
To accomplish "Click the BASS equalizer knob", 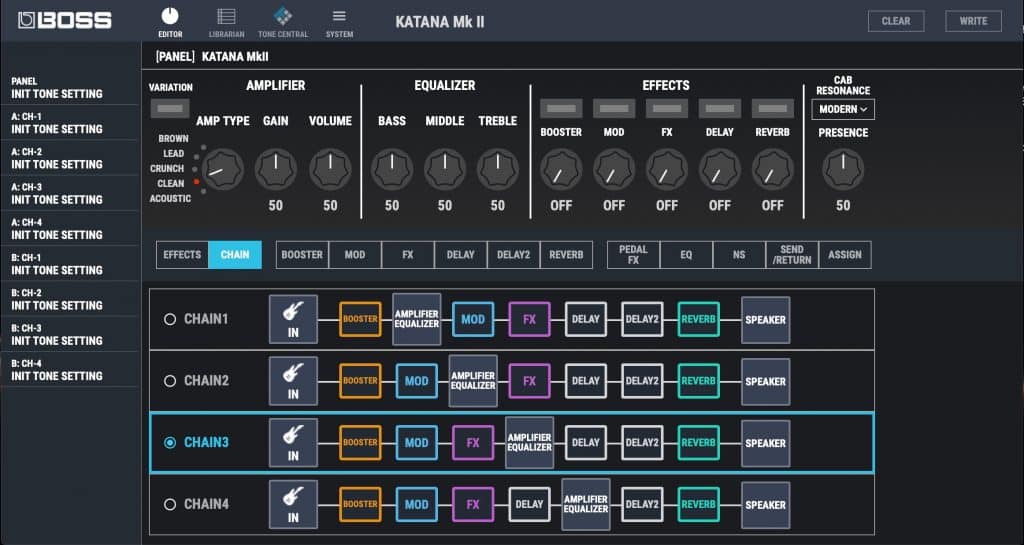I will click(392, 169).
